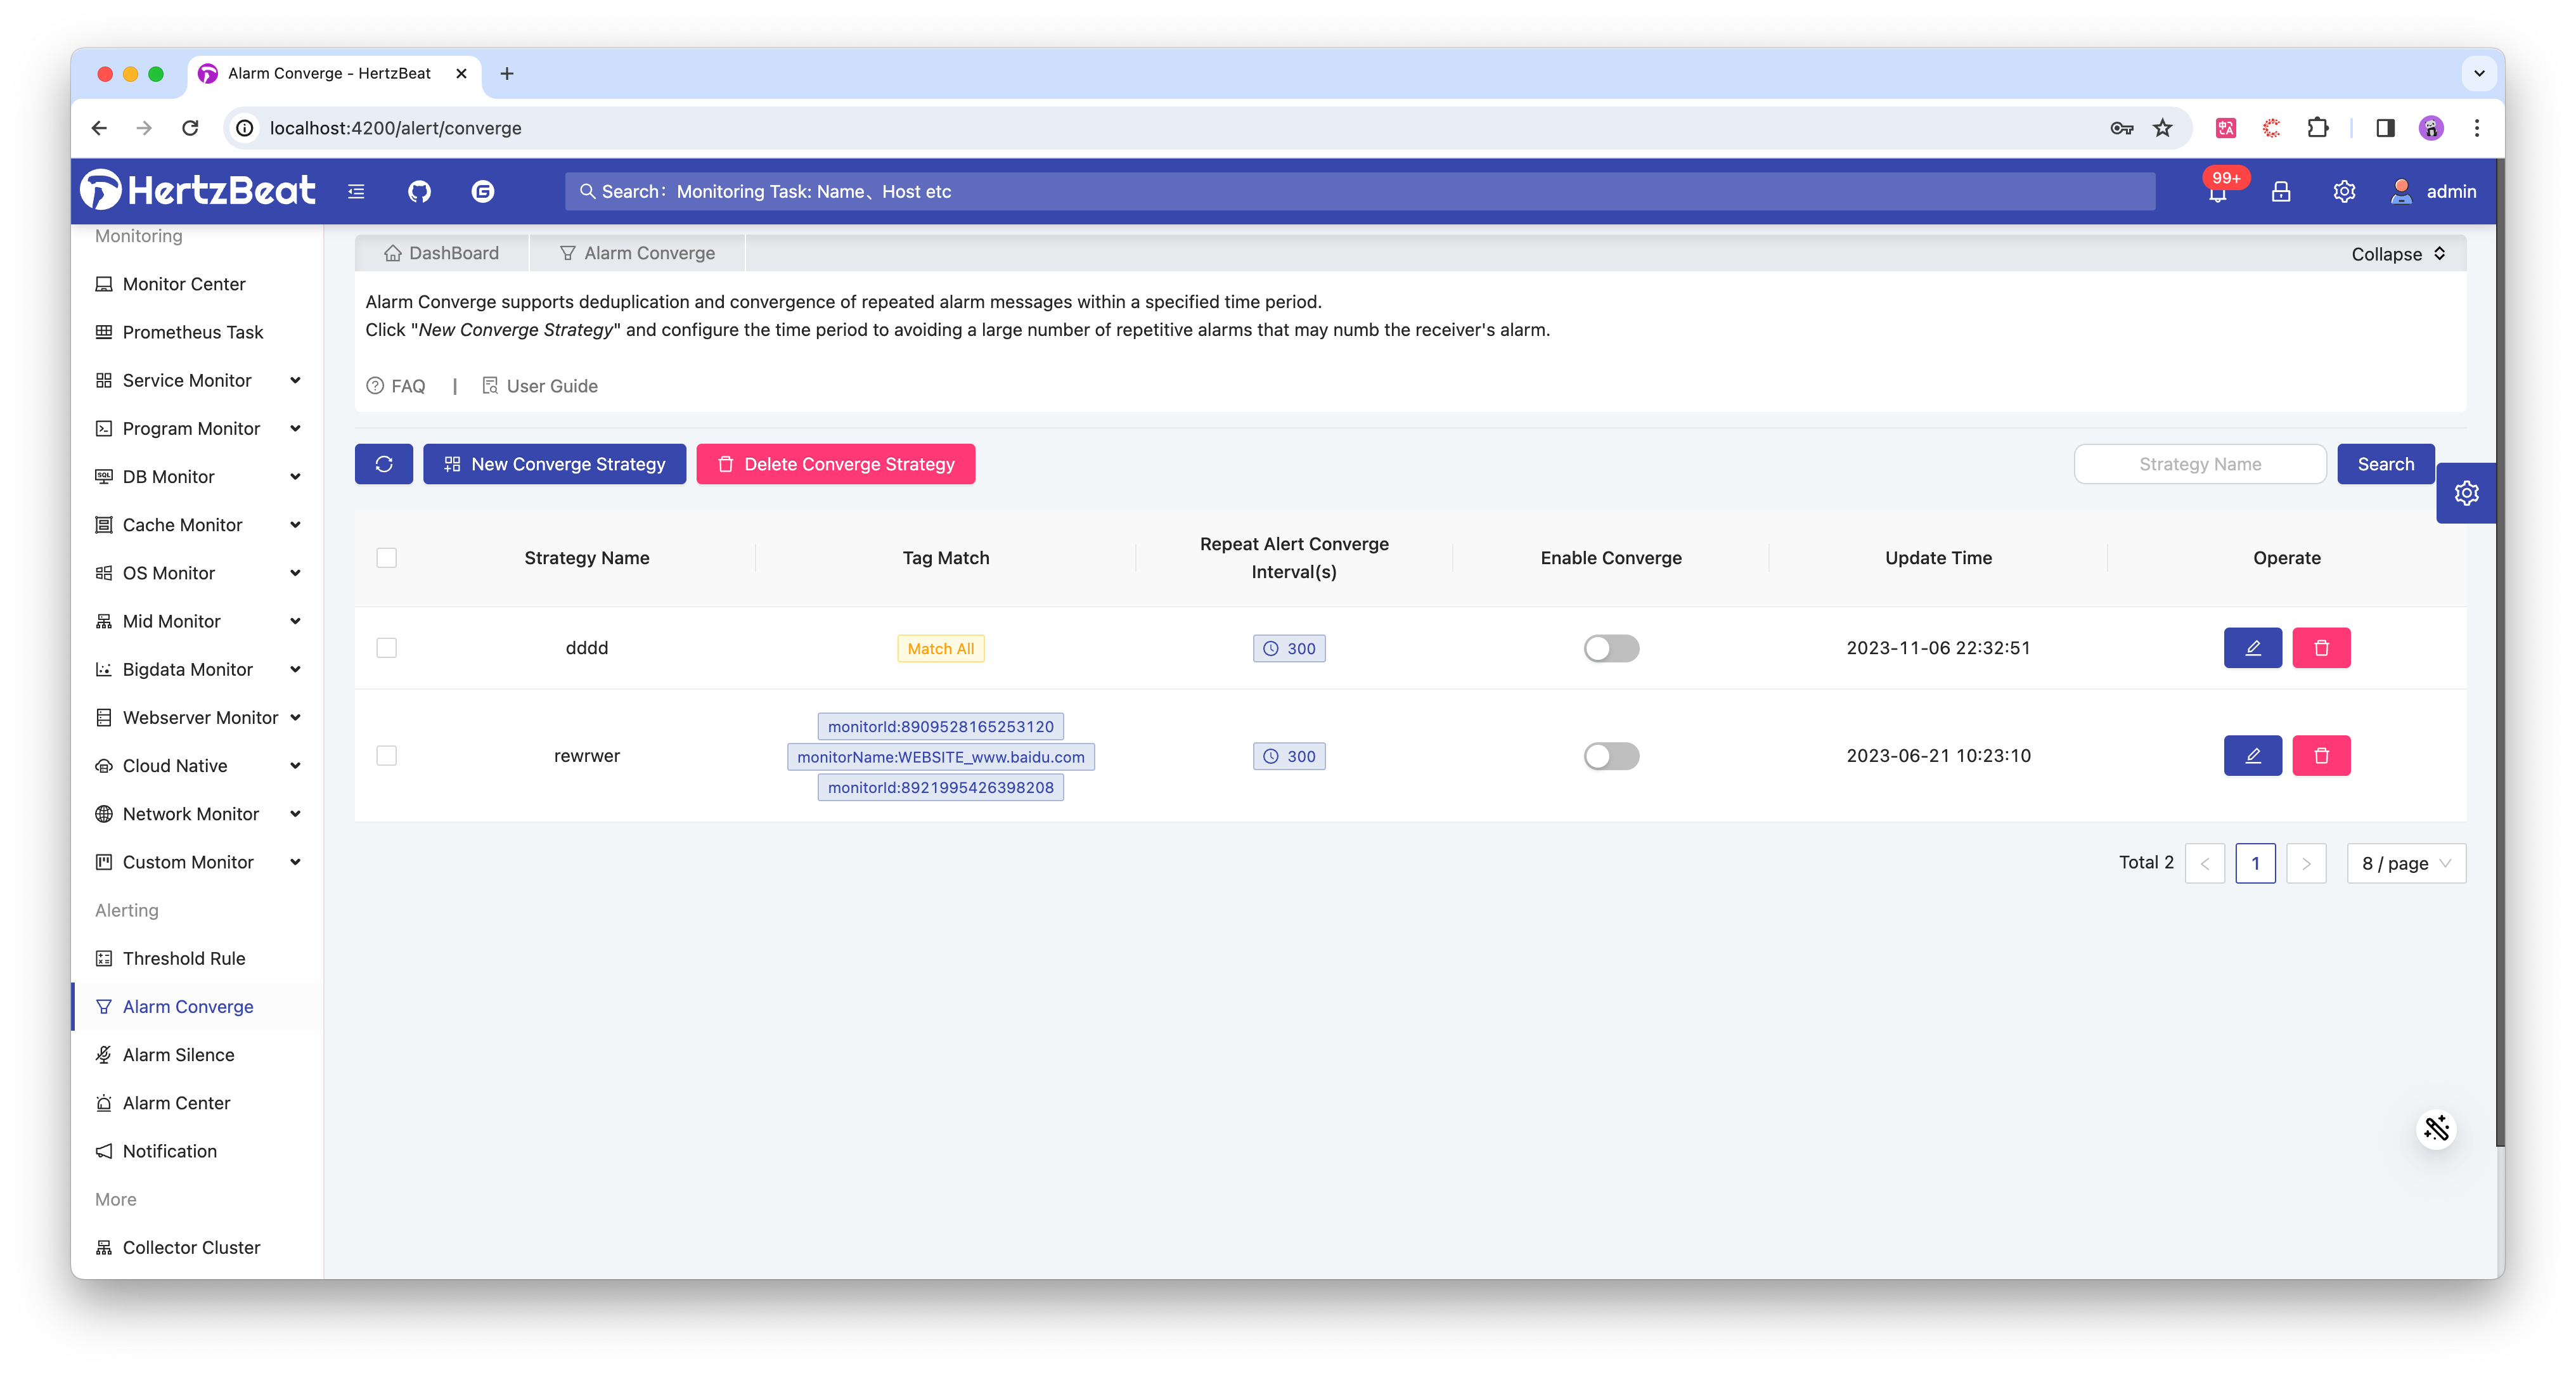Viewport: 2576px width, 1373px height.
Task: Click the Gitee icon in header
Action: point(483,191)
